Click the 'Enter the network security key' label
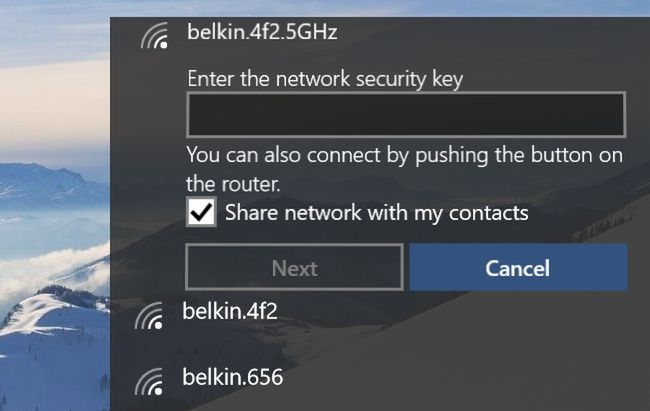The width and height of the screenshot is (650, 411). (325, 79)
